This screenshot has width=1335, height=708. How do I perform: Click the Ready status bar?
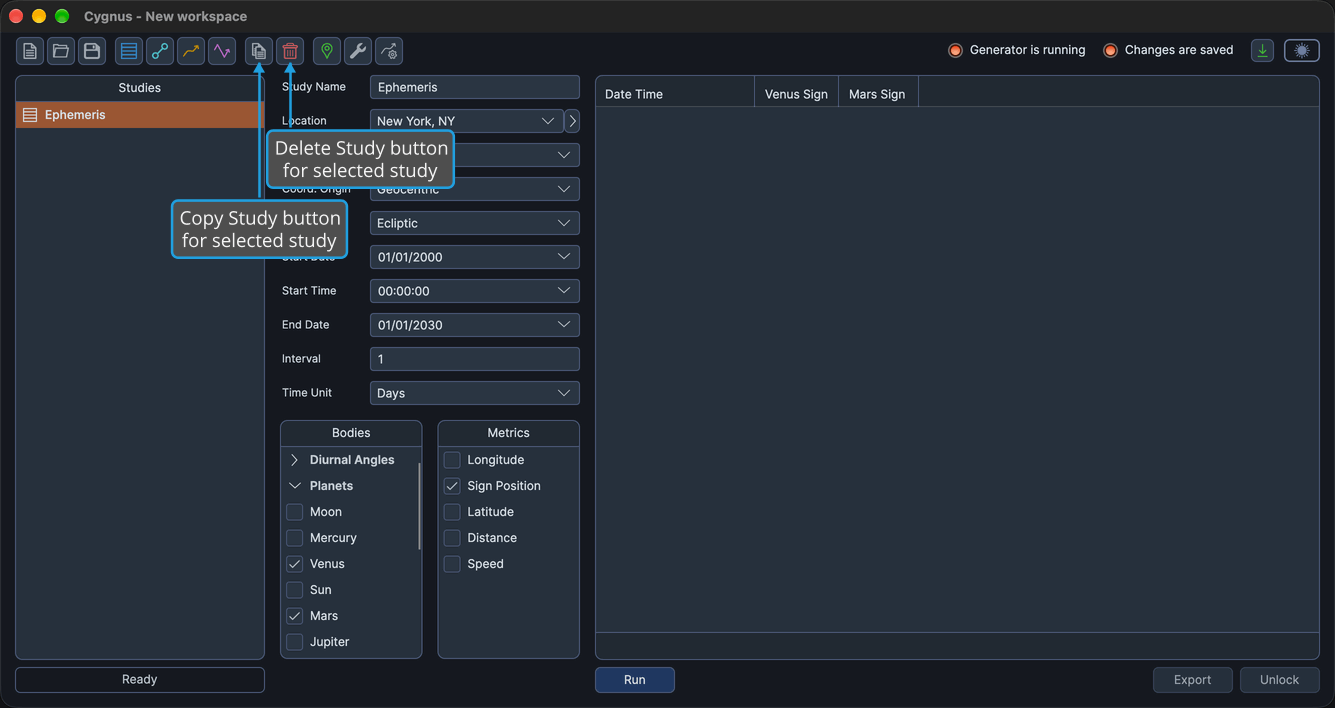[140, 680]
